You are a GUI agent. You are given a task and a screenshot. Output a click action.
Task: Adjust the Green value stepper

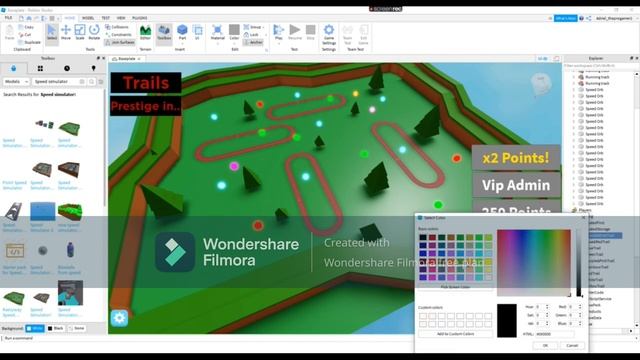tap(580, 315)
